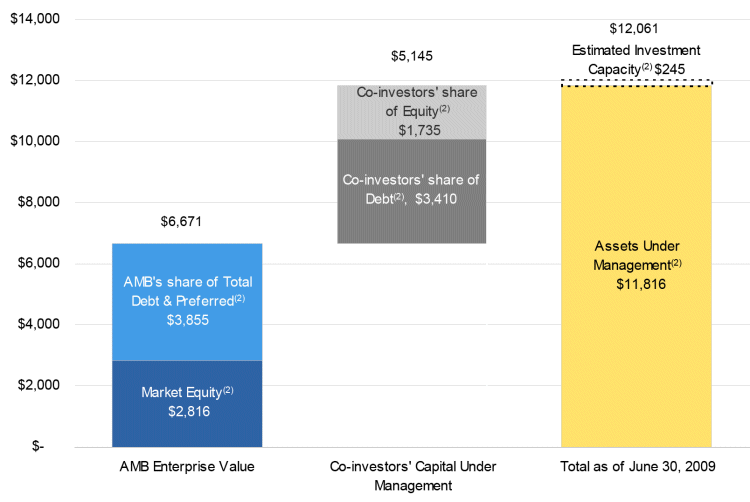Viewport: 750px width, 502px height.
Task: Select the Estimated Investment Capacity $245 label
Action: (636, 58)
